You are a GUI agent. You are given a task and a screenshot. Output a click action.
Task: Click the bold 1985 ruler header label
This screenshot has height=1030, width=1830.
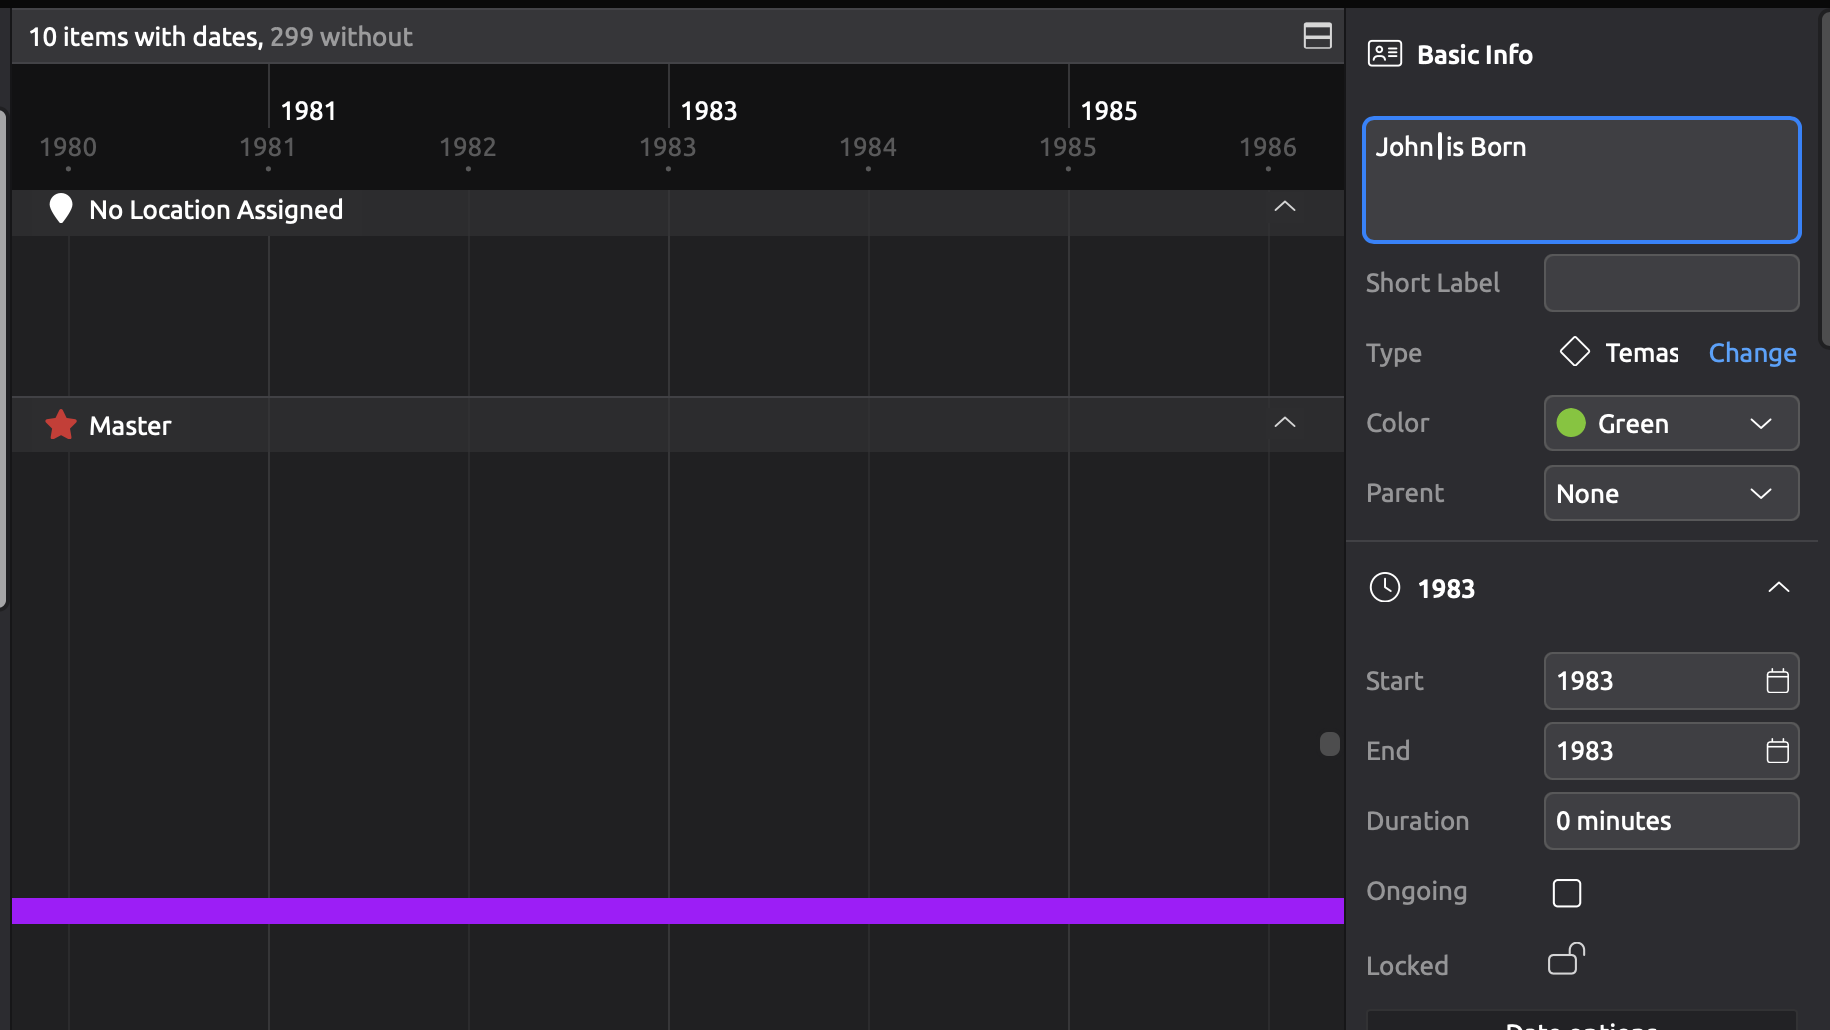(x=1109, y=111)
